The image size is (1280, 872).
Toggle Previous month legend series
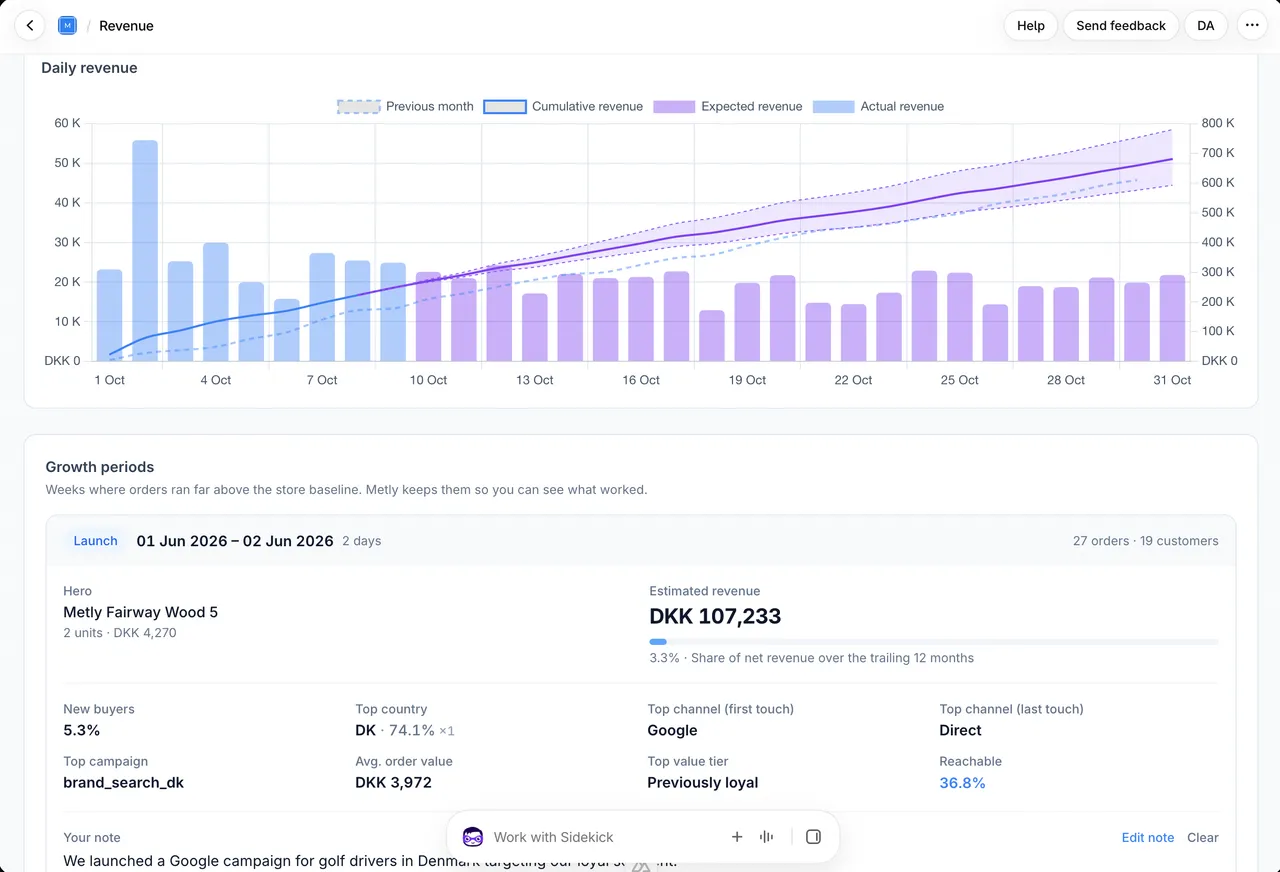405,106
